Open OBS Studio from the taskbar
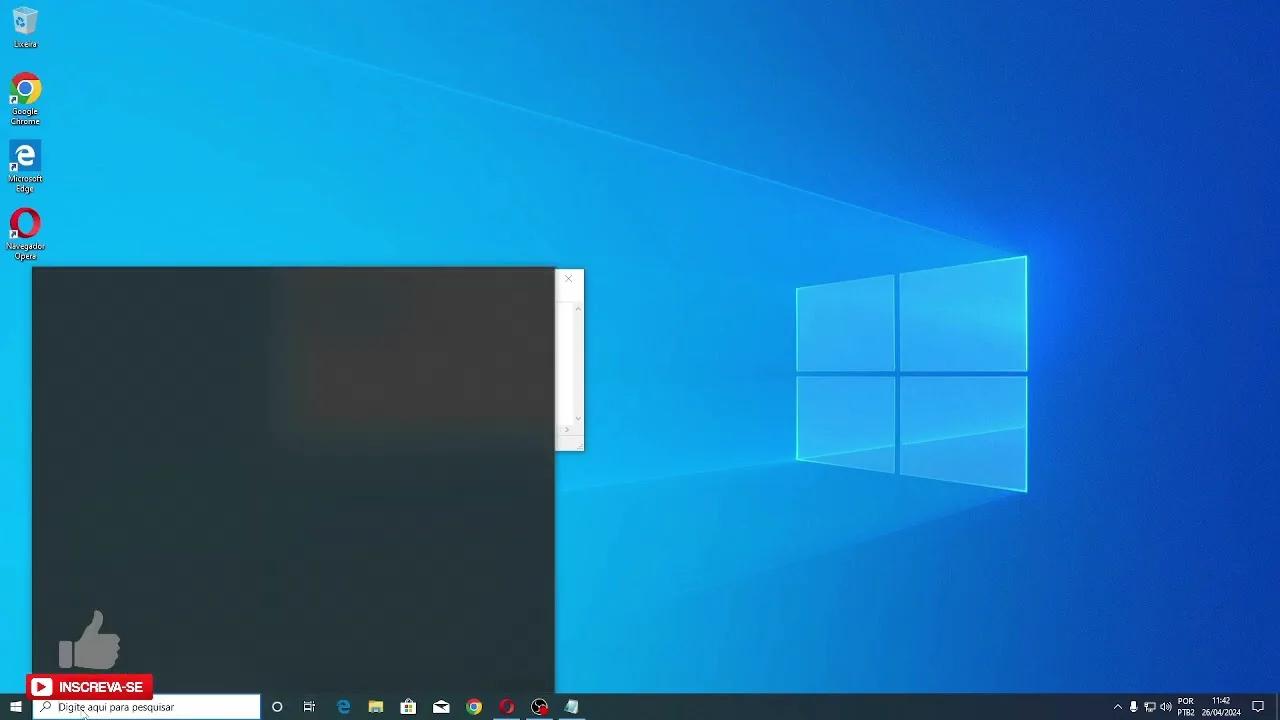Viewport: 1280px width, 720px height. pos(539,707)
